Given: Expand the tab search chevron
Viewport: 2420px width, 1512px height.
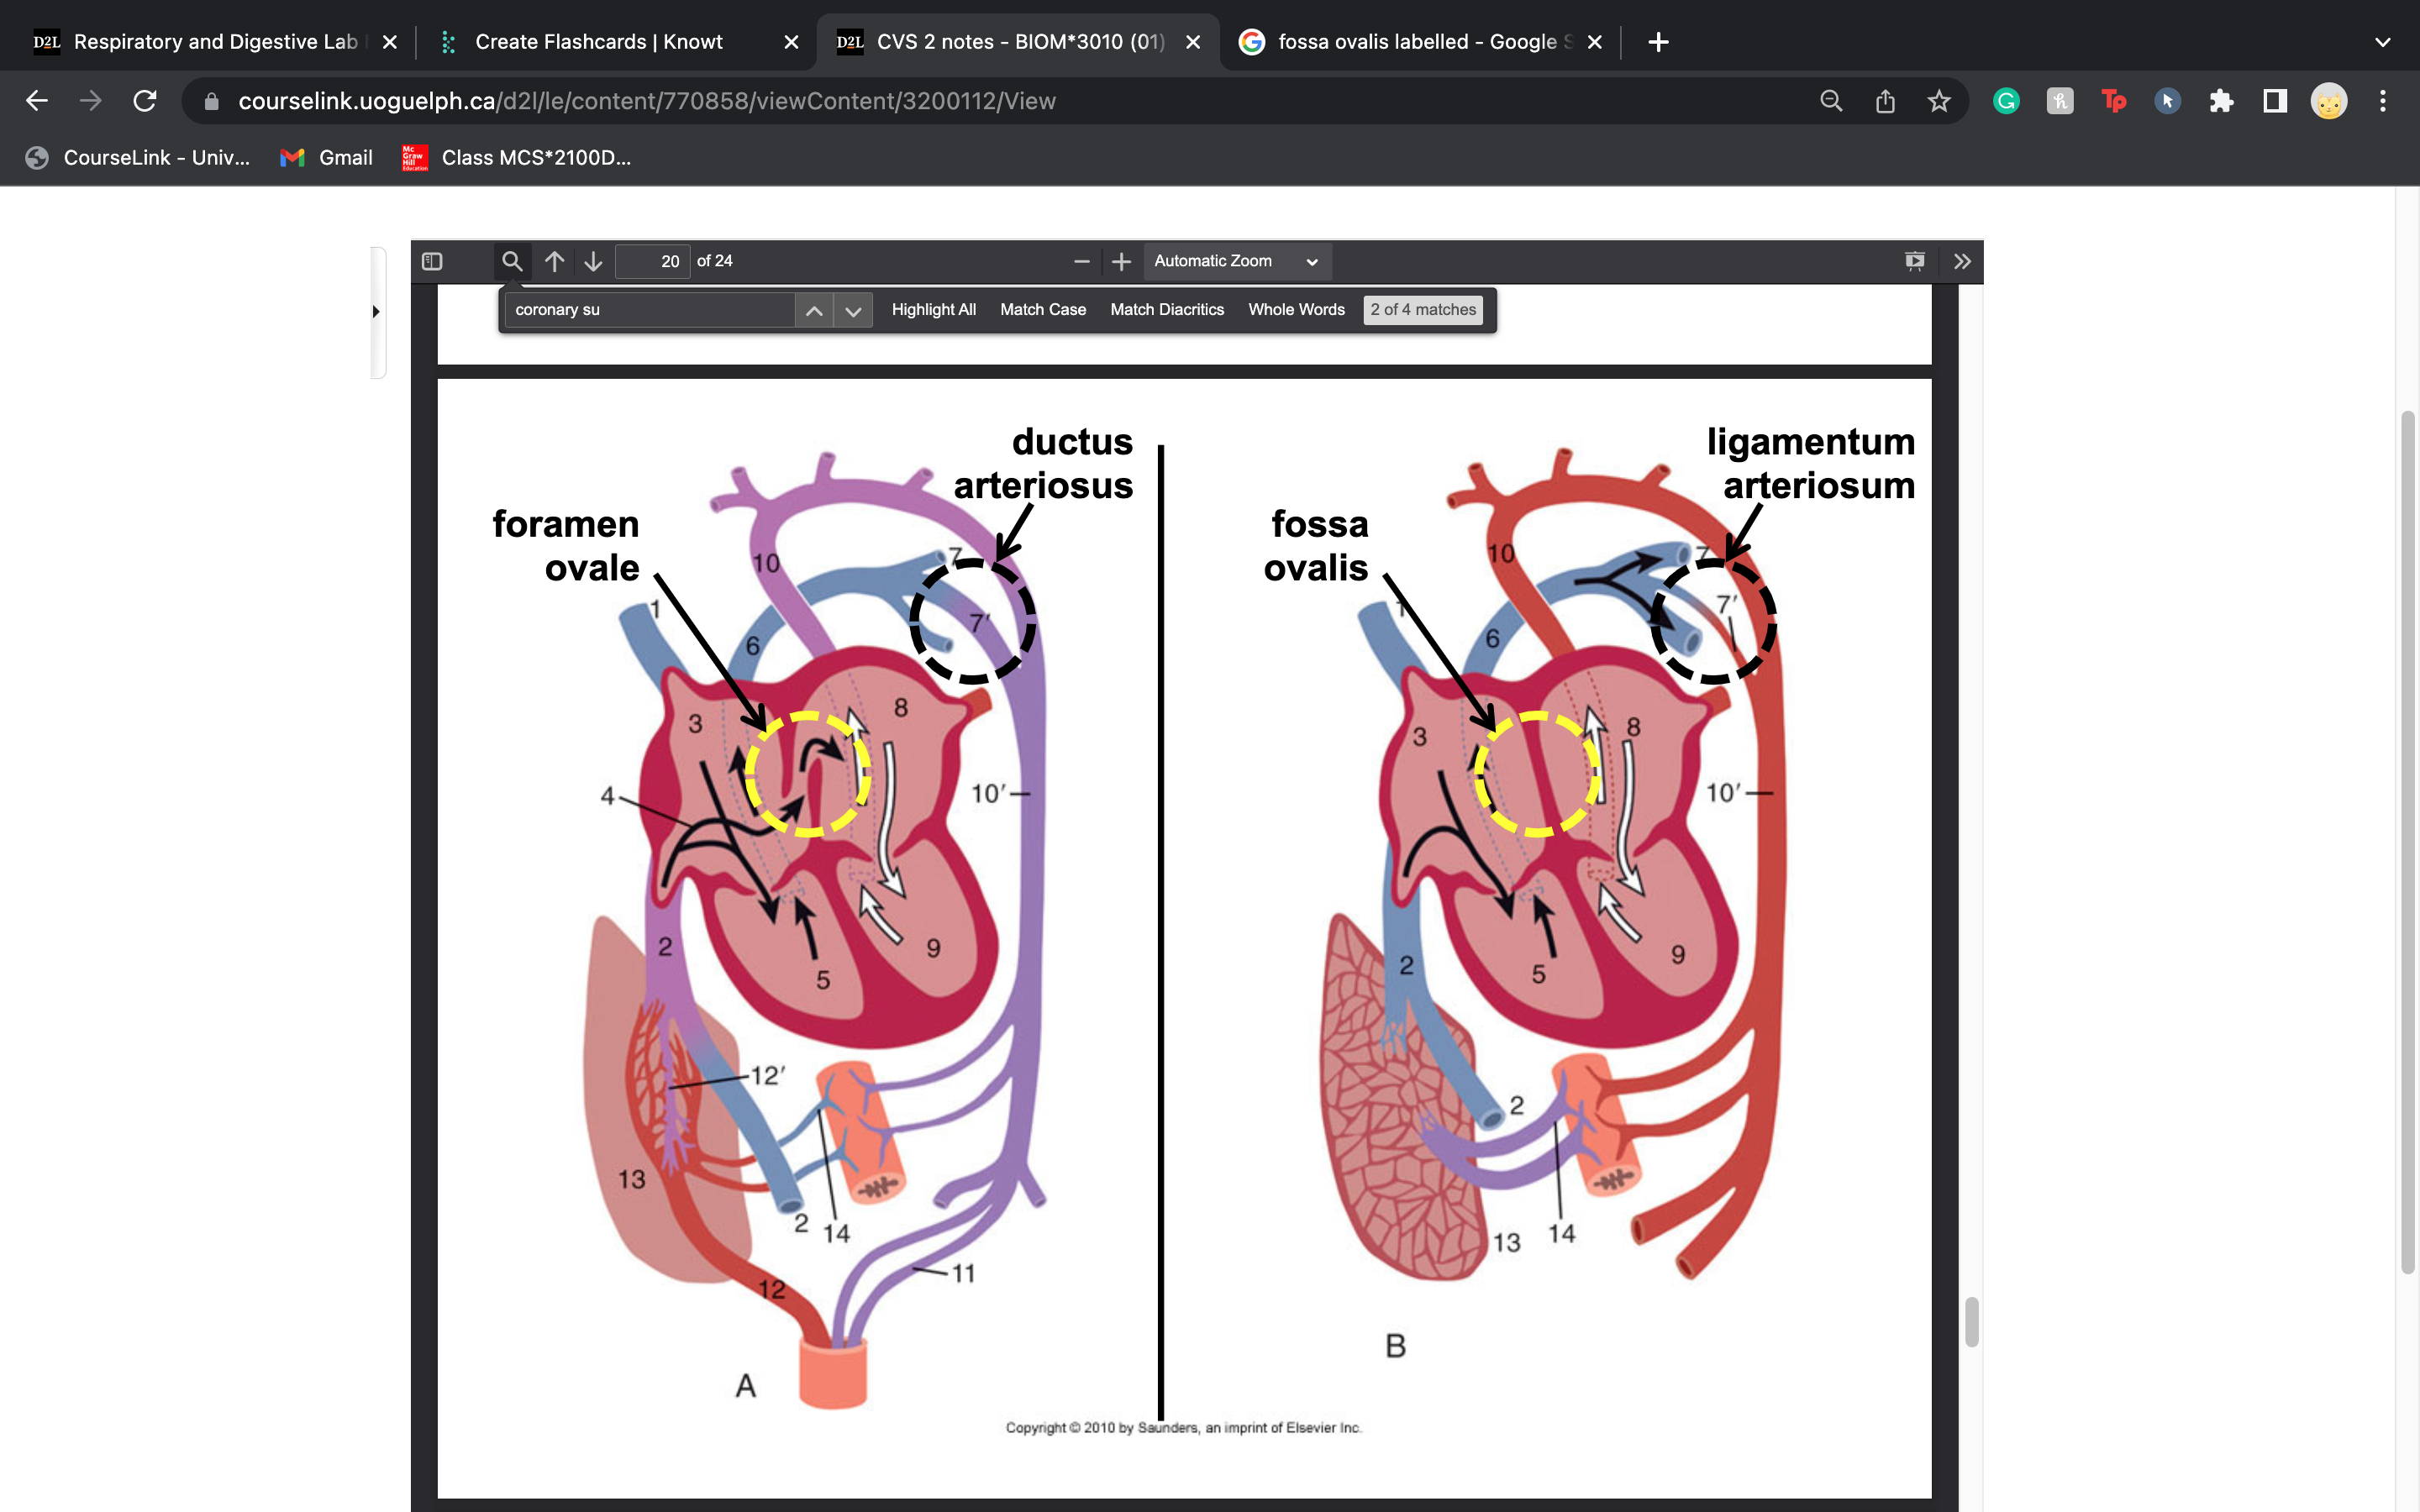Looking at the screenshot, I should point(2383,42).
